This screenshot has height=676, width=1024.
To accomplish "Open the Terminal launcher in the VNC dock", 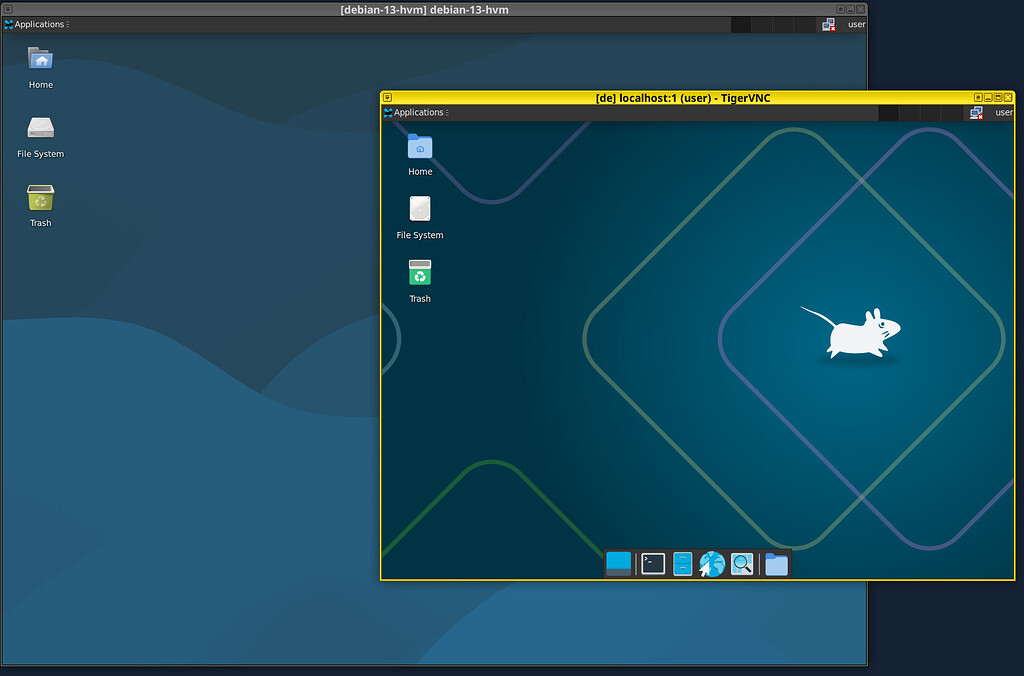I will [x=653, y=564].
